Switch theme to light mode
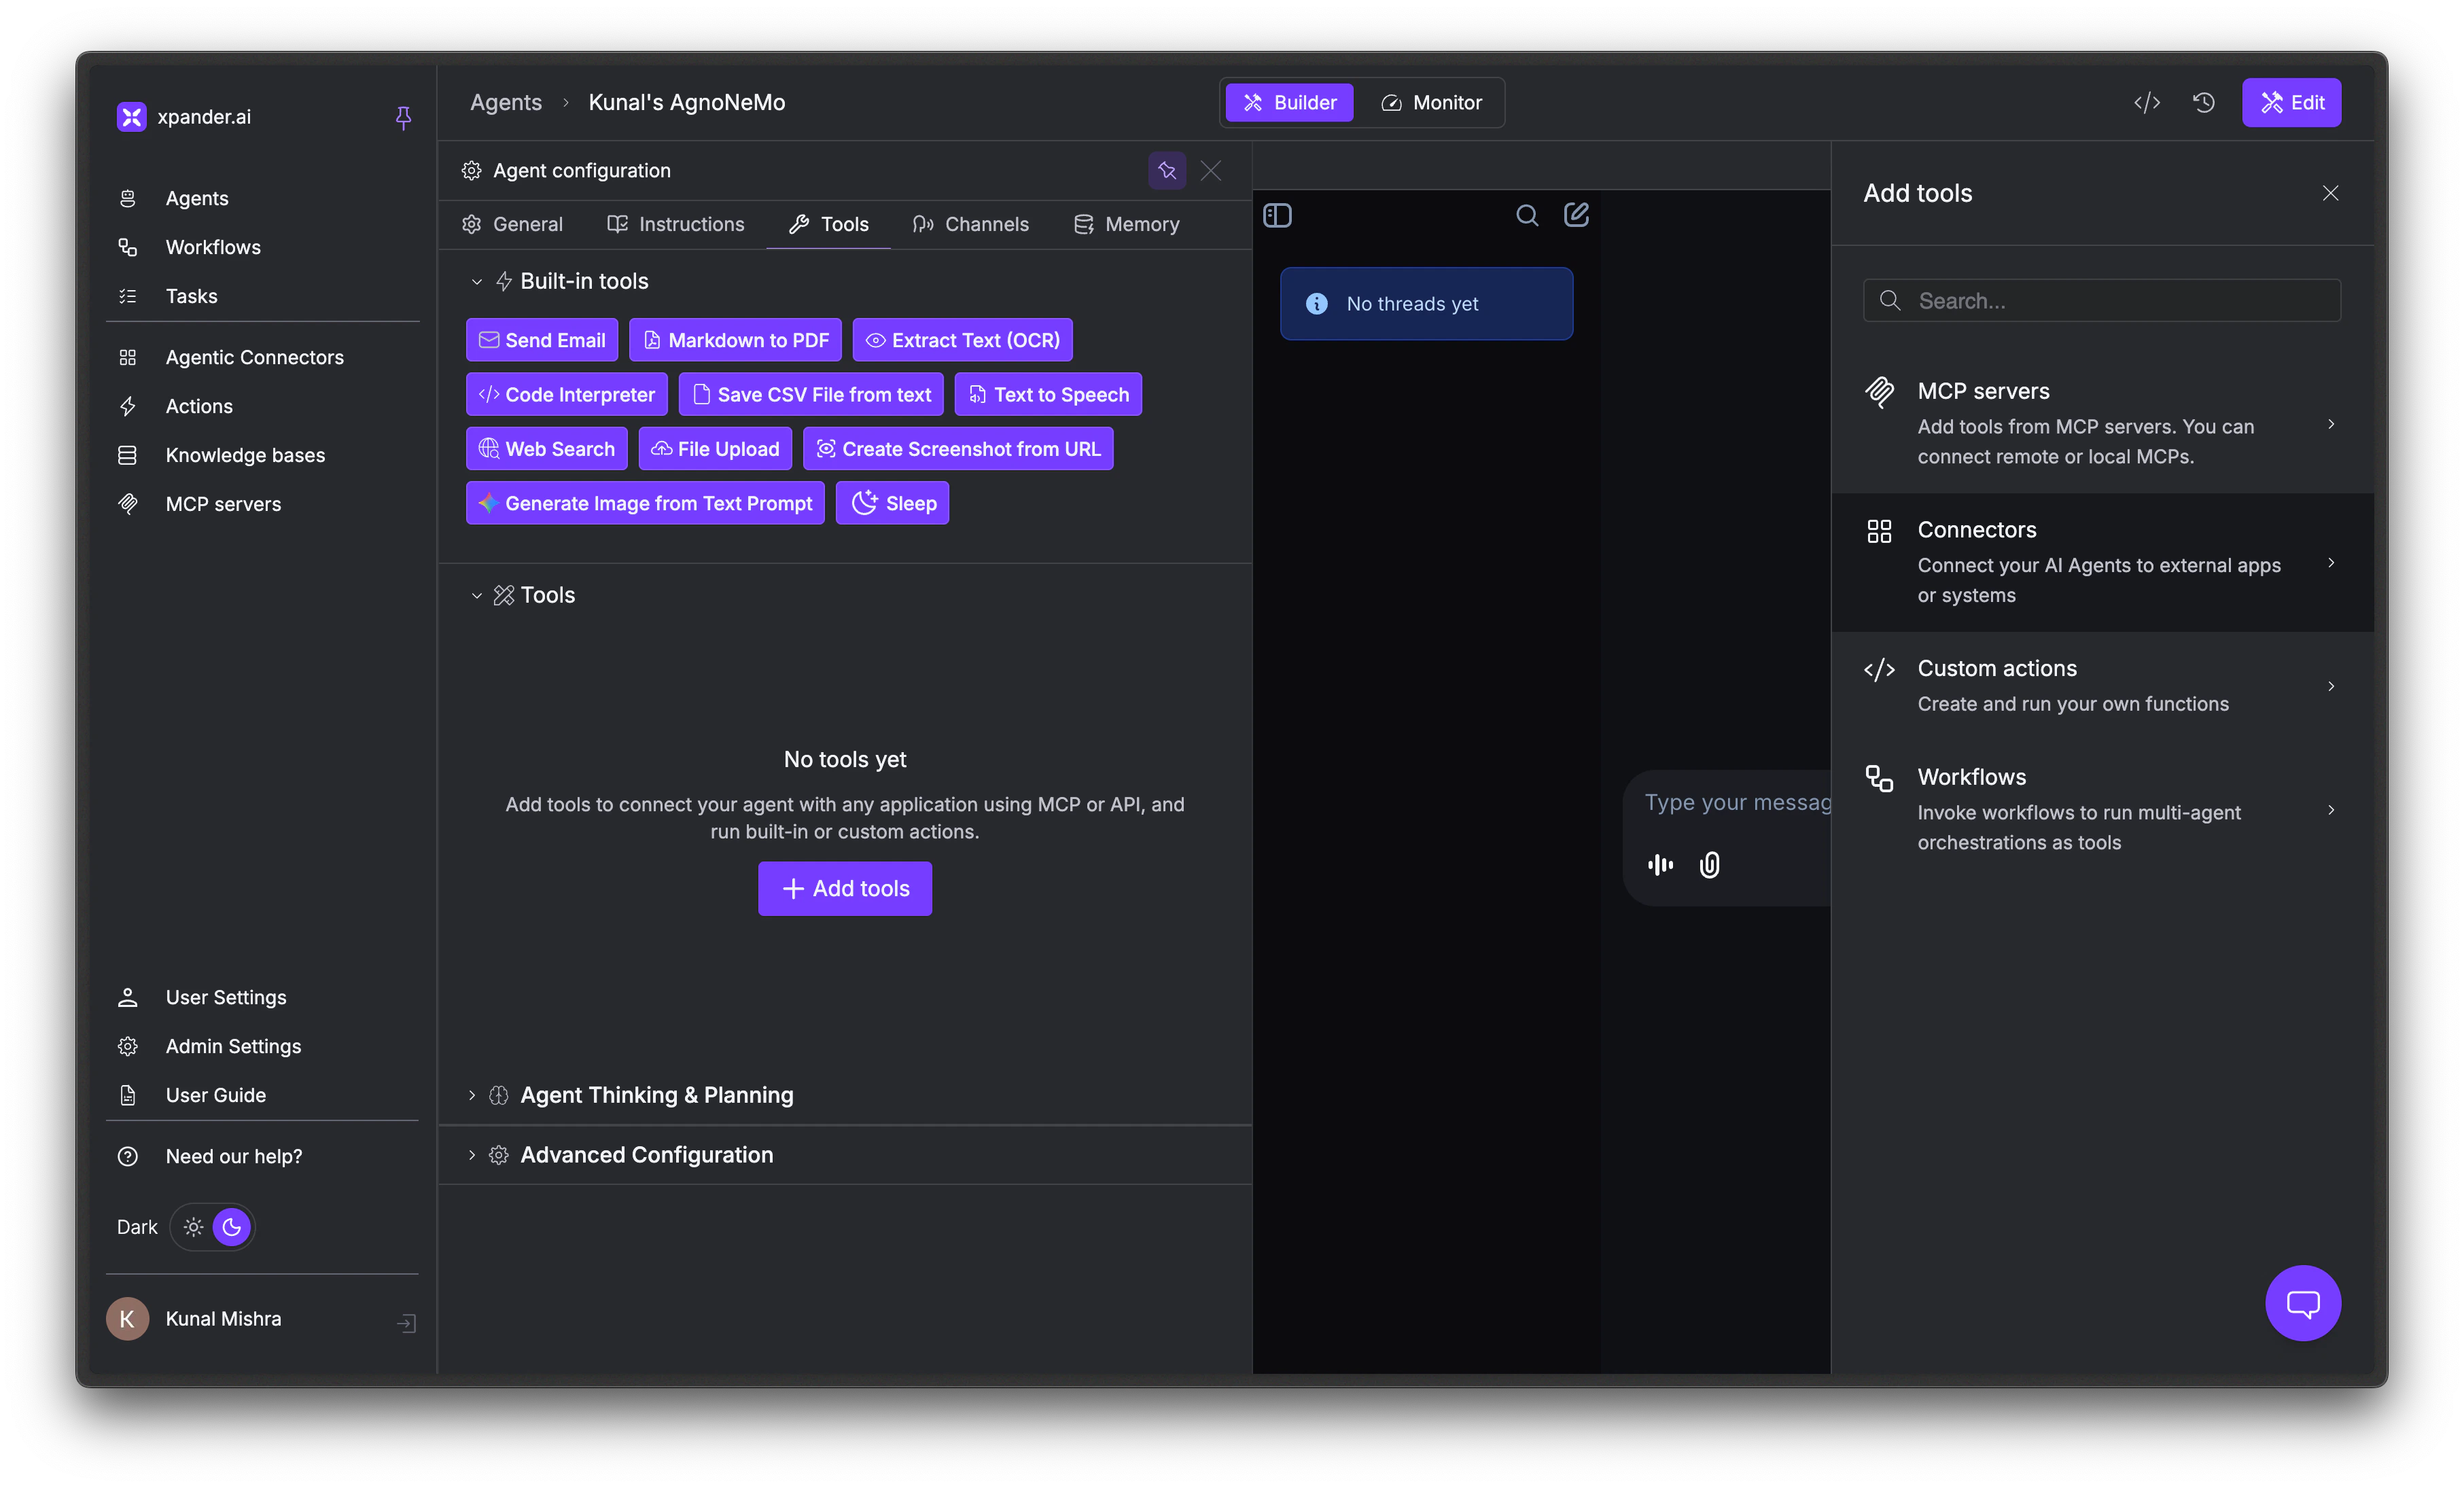The width and height of the screenshot is (2464, 1488). tap(193, 1227)
